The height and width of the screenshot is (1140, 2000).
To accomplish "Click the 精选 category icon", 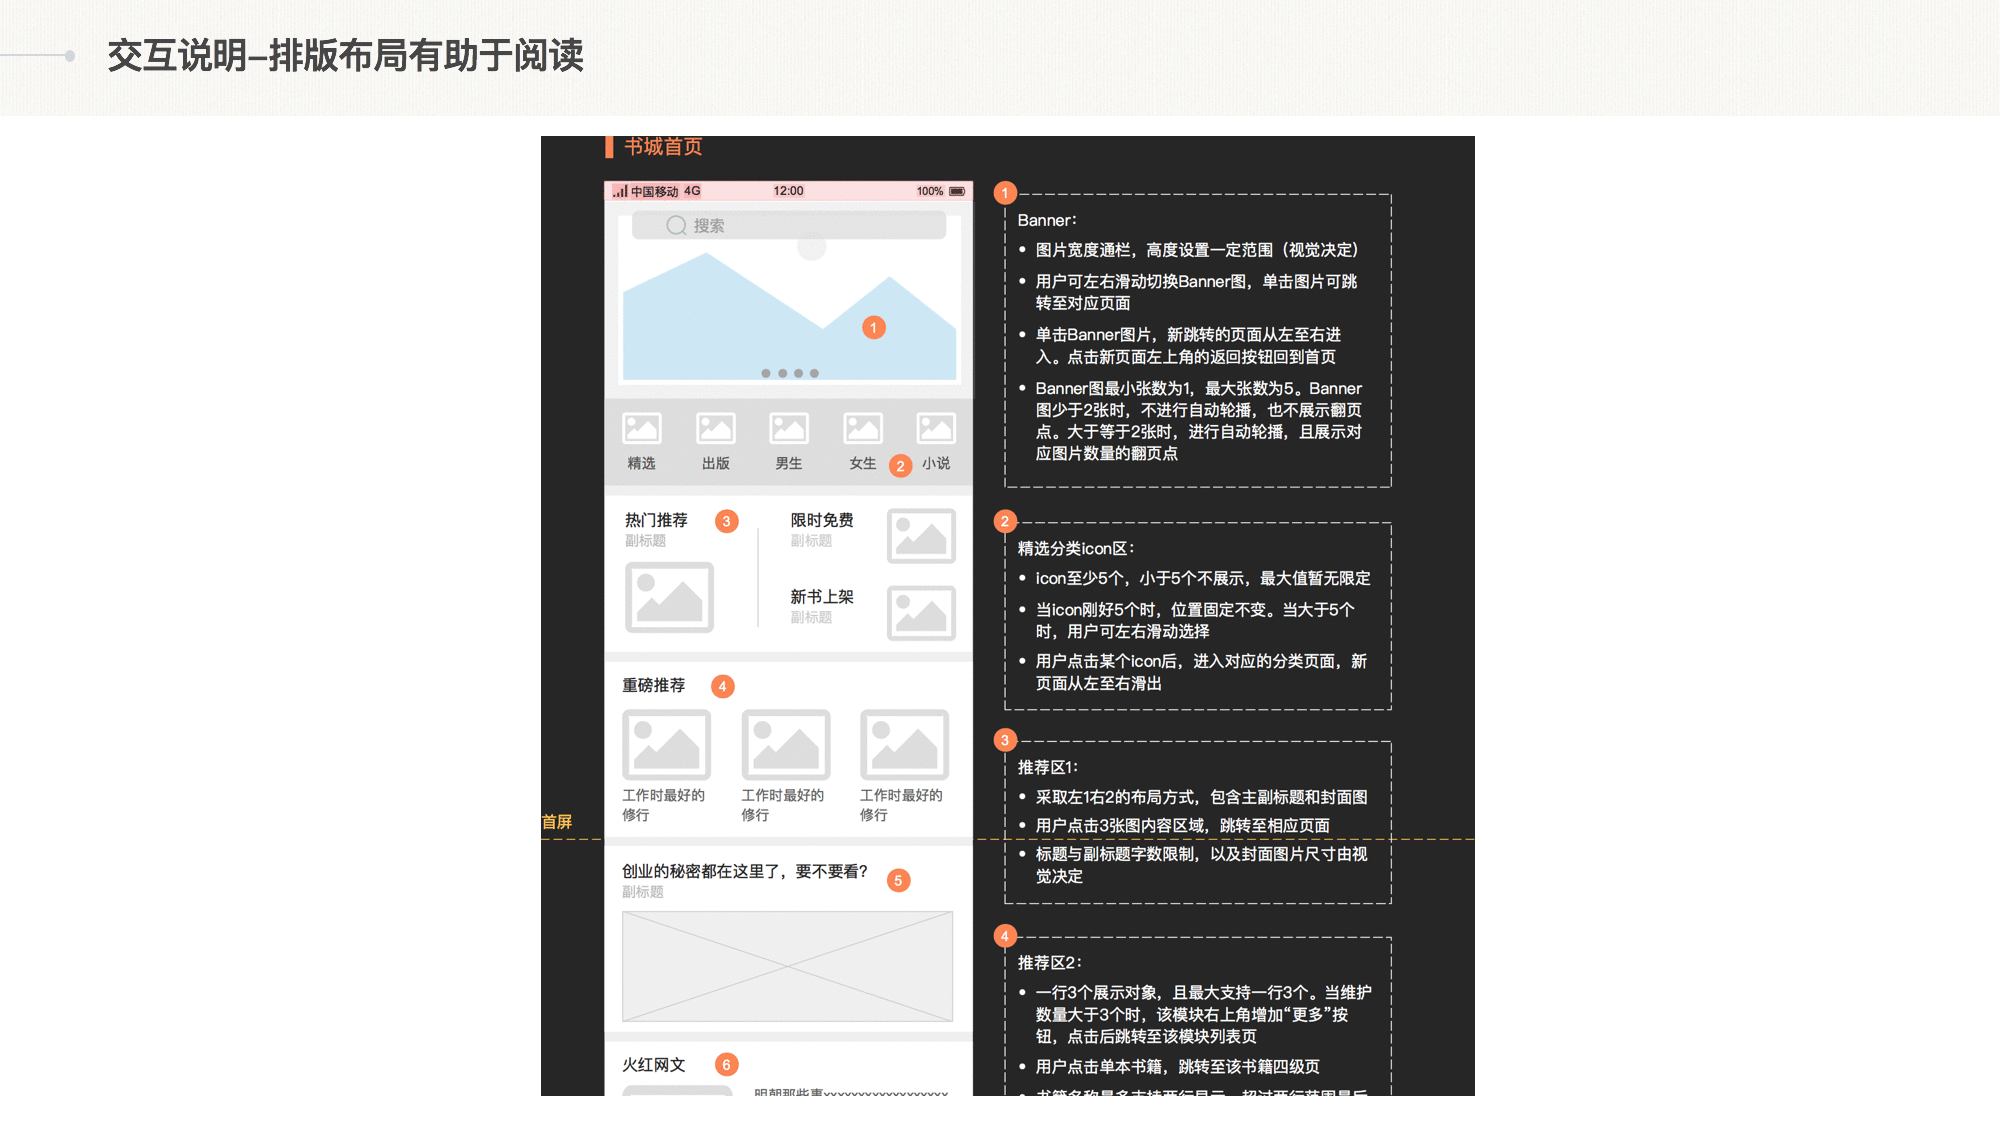I will [641, 429].
